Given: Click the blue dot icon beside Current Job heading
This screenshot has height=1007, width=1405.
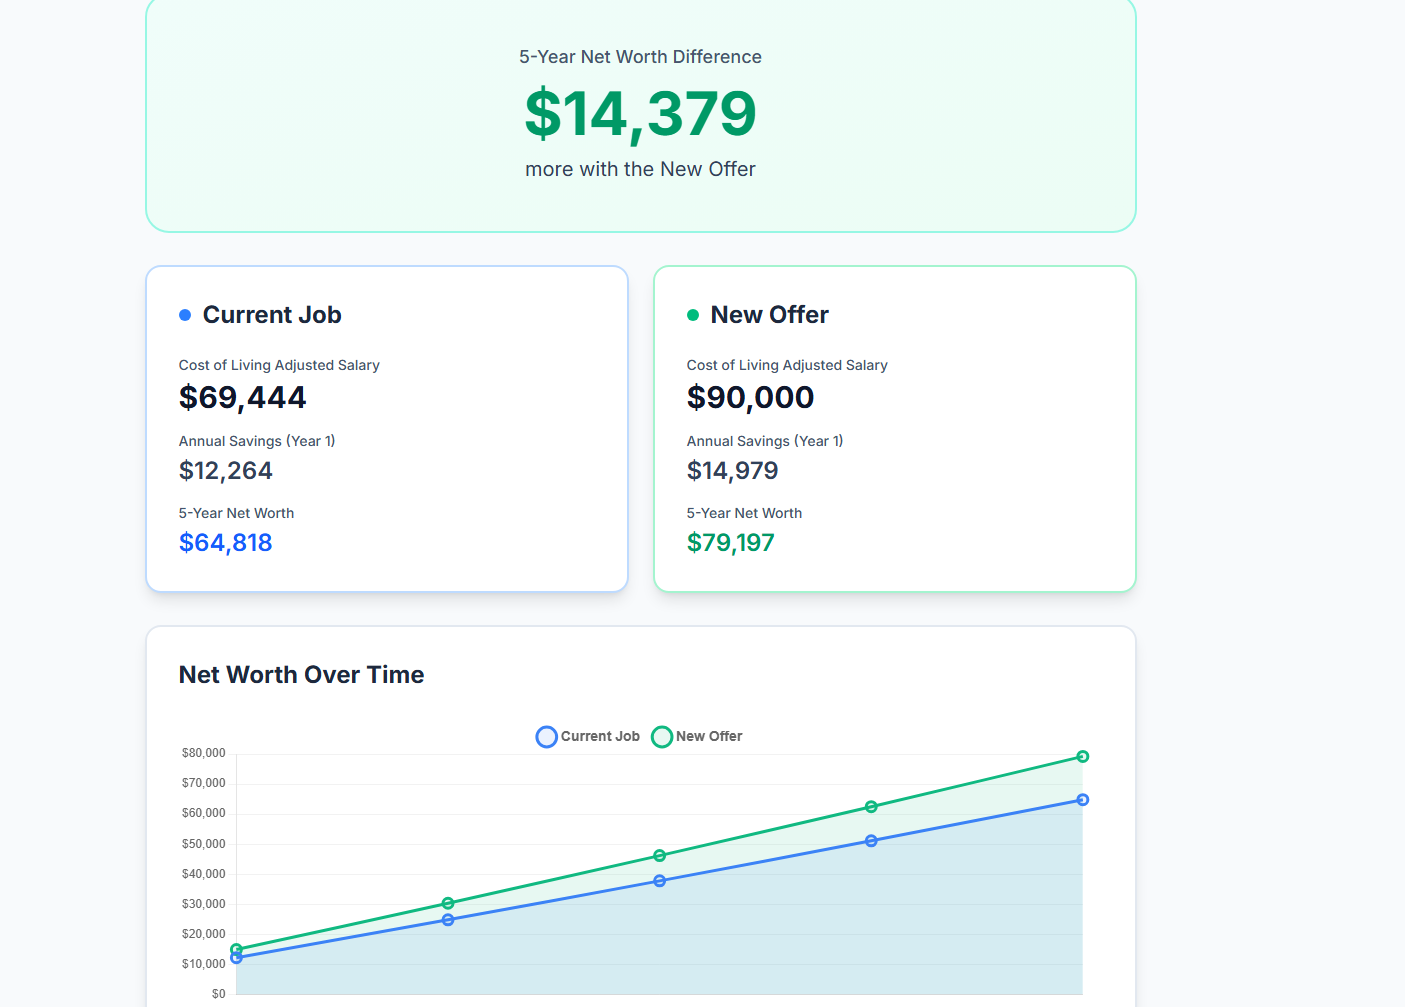Looking at the screenshot, I should coord(184,315).
